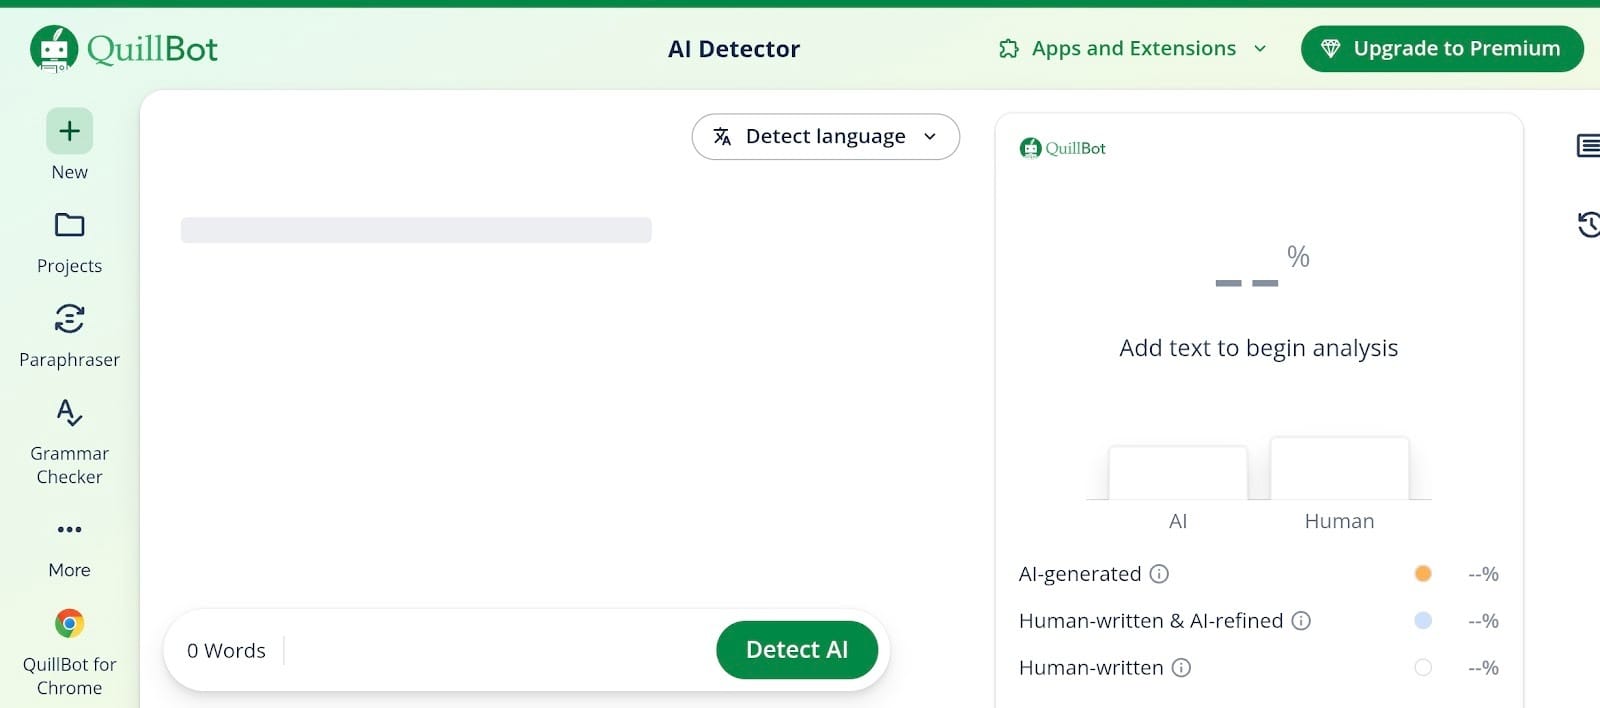Show More tools via three dots
This screenshot has height=708, width=1600.
[x=69, y=529]
